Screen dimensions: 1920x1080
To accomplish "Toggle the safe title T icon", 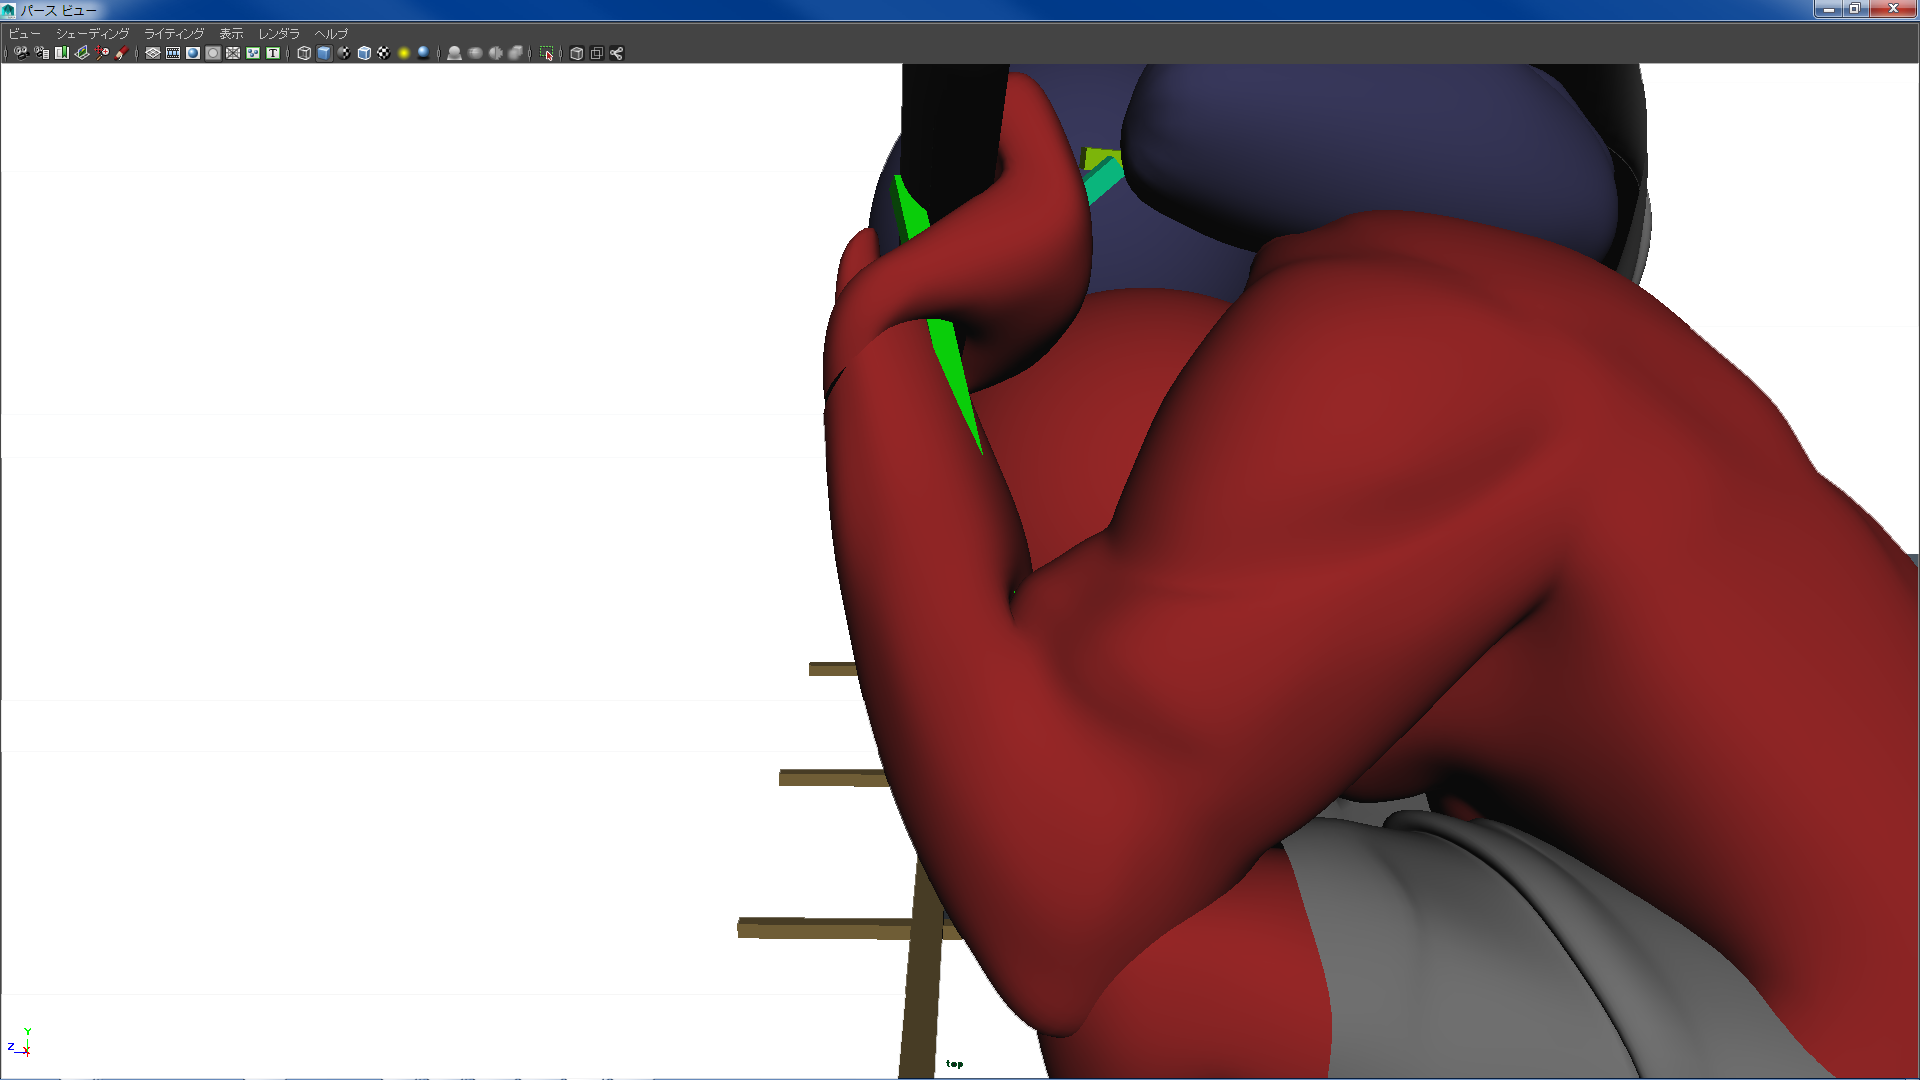I will (x=273, y=53).
